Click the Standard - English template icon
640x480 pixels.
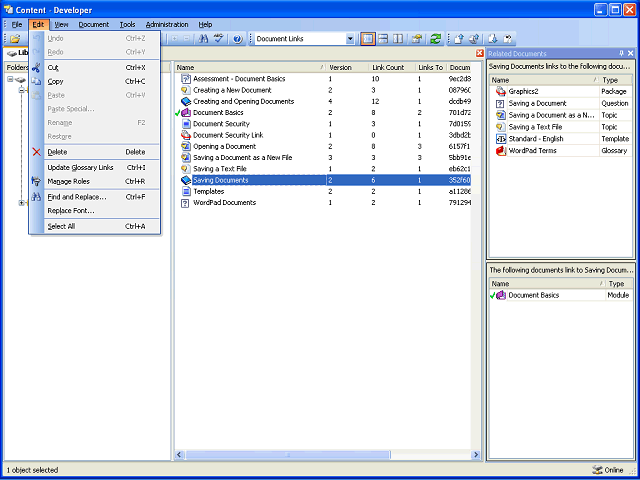coord(501,139)
